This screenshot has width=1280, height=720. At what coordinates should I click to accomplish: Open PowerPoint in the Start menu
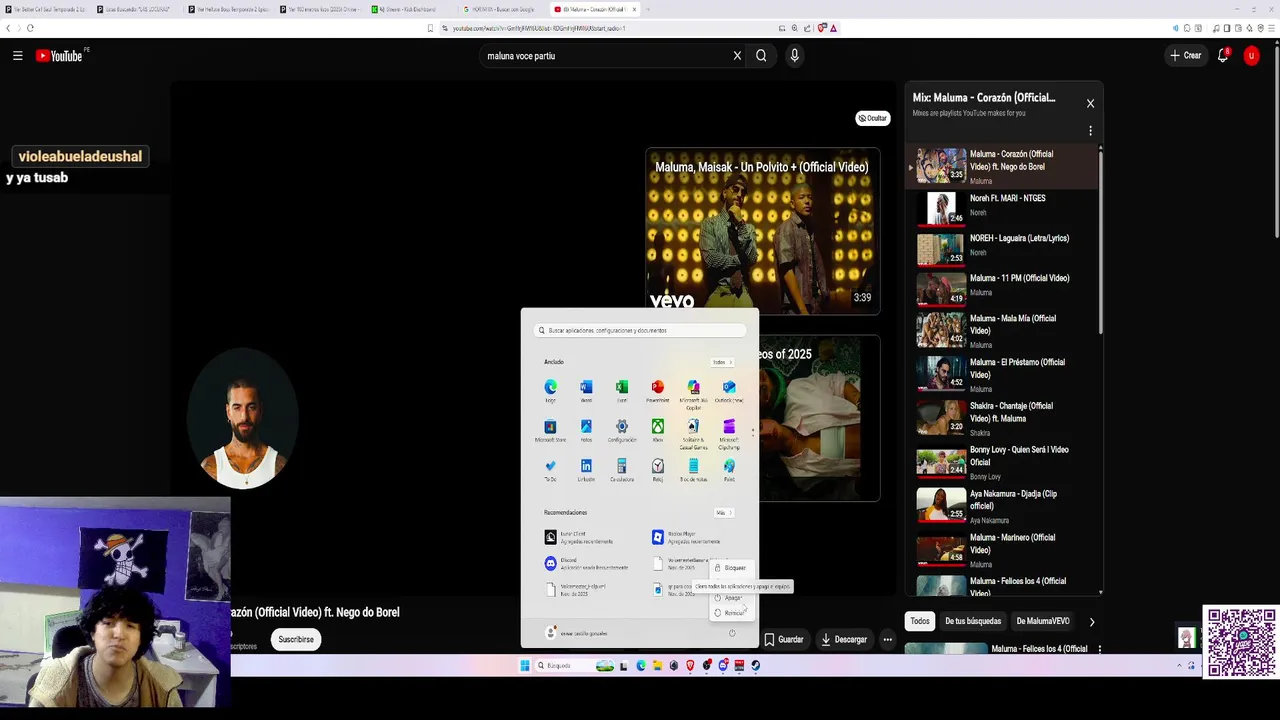[657, 389]
